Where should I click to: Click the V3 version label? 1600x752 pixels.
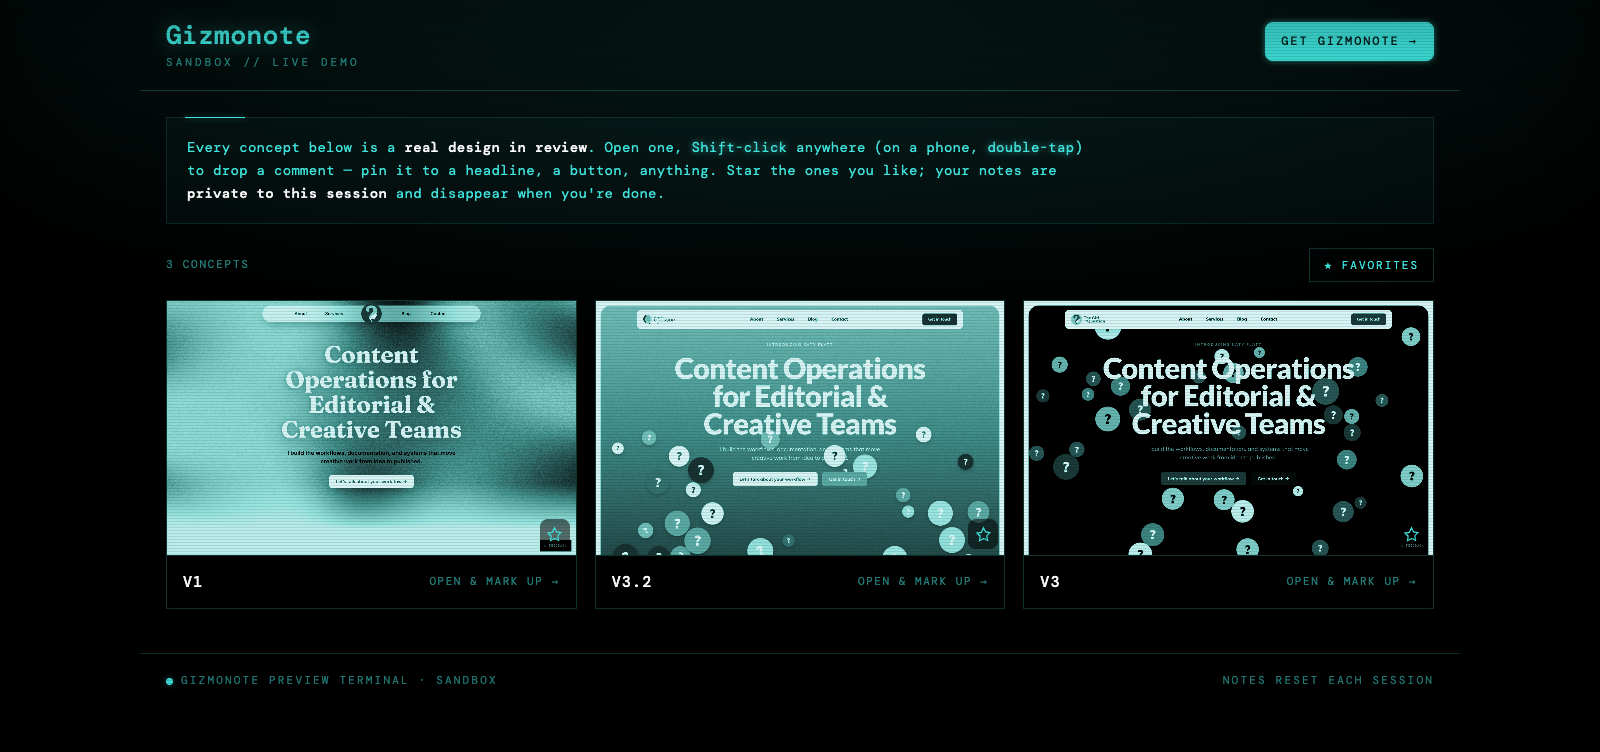(1050, 581)
